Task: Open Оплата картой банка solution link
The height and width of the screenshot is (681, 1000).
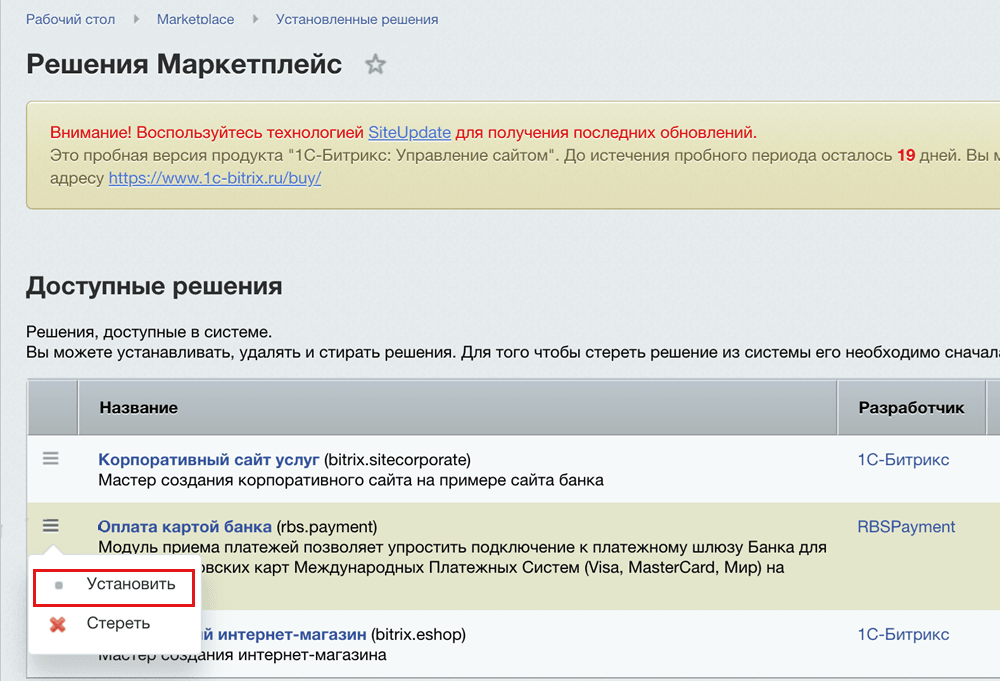Action: (x=185, y=527)
